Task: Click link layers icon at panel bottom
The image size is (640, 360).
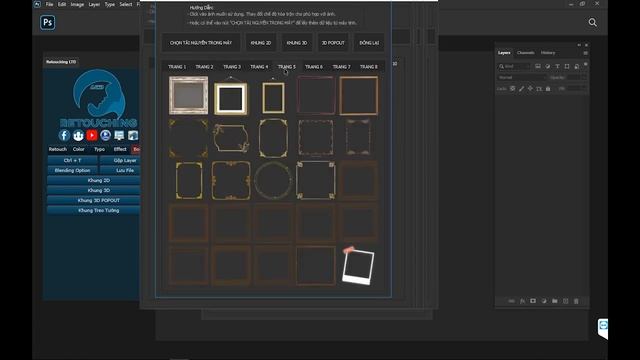Action: click(x=511, y=301)
